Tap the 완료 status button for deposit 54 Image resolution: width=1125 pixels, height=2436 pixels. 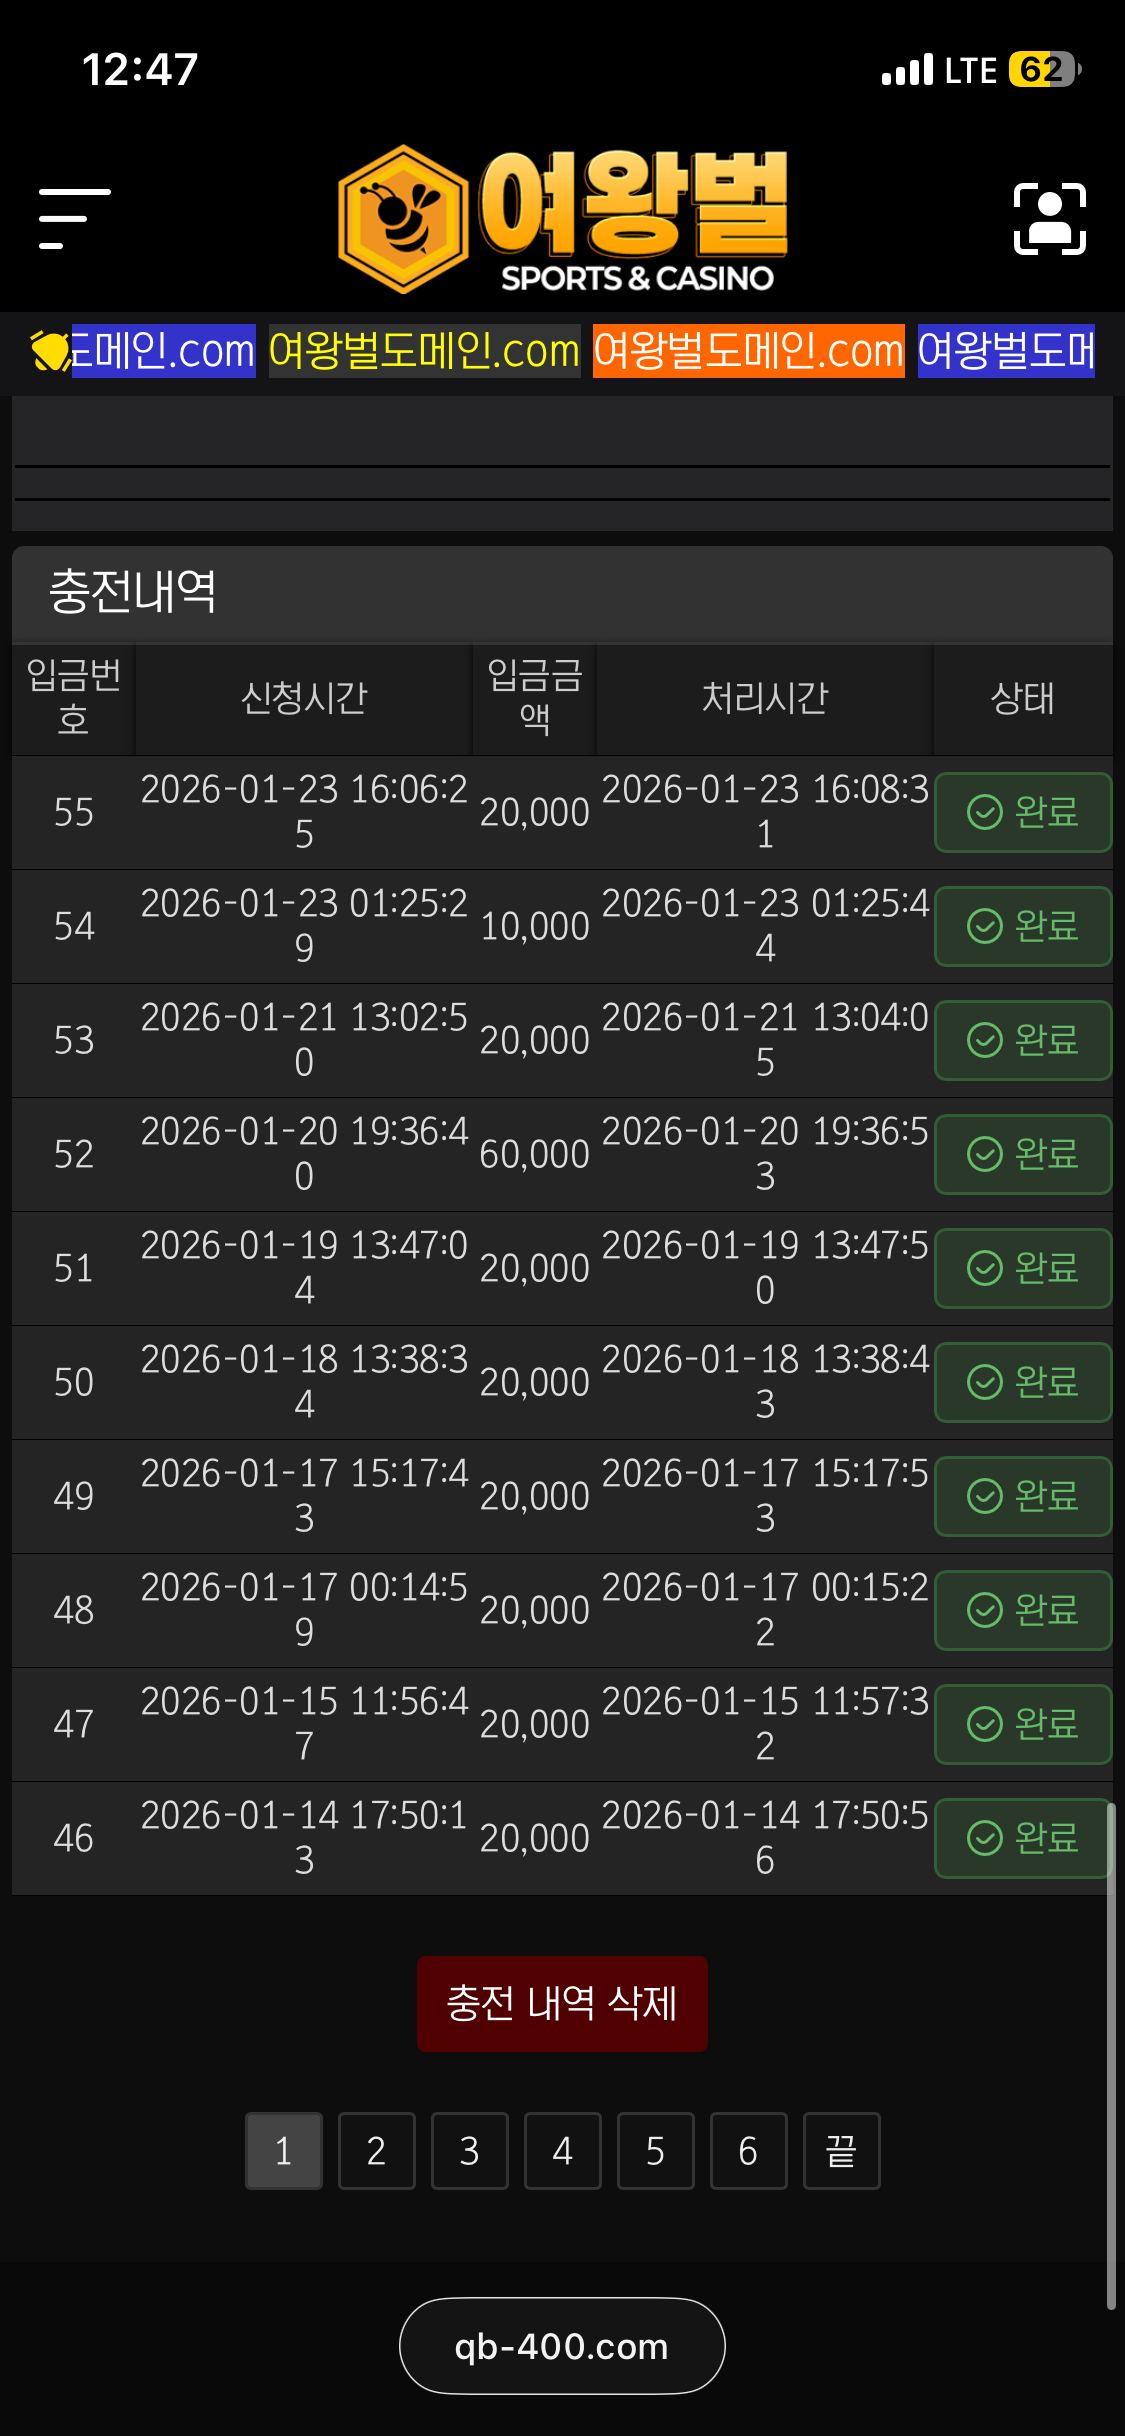click(1023, 926)
